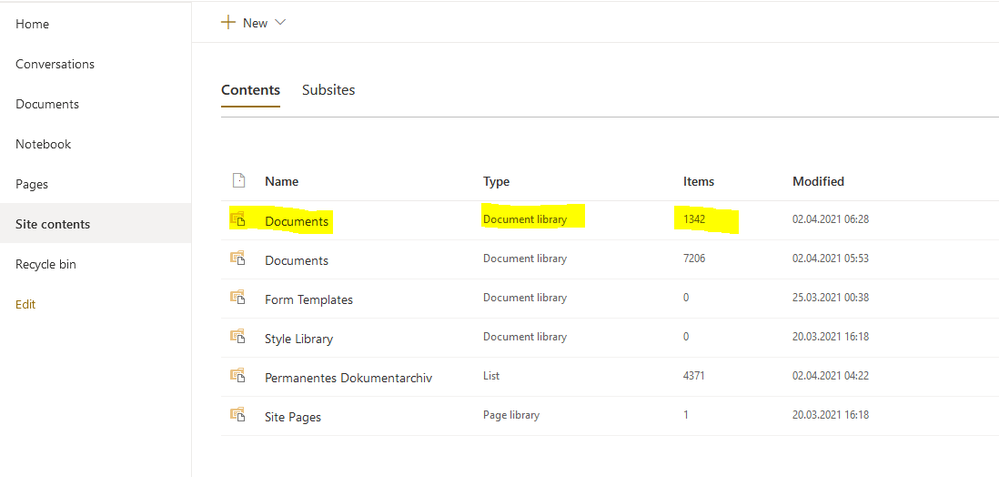
Task: Click the Site Pages library icon
Action: tap(238, 414)
